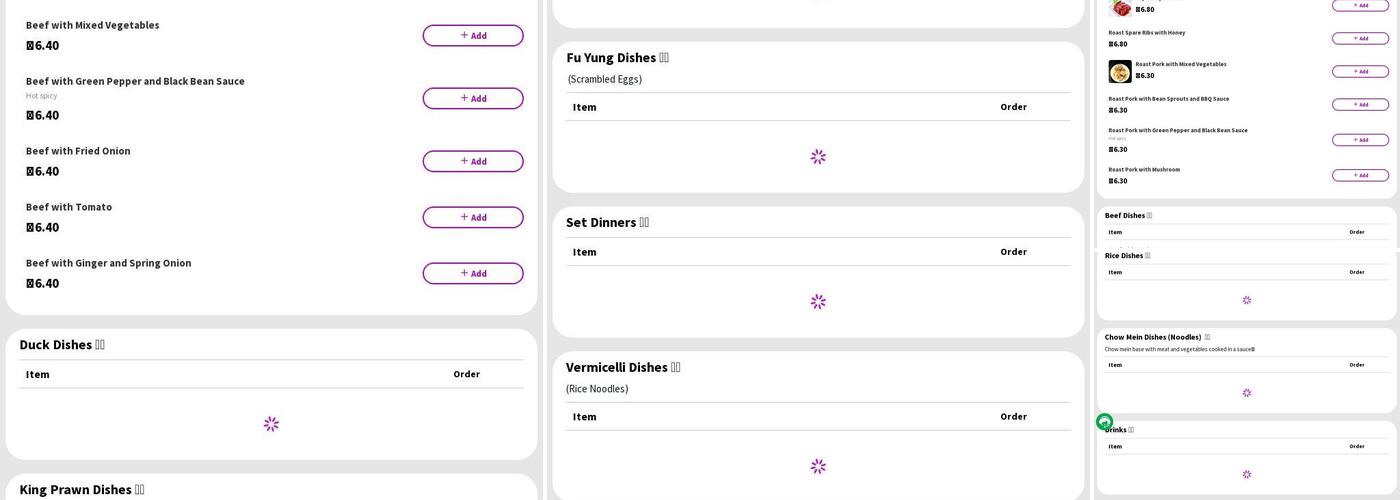
Task: Add Roast Pork with Mushroom to order
Action: coord(1360,175)
